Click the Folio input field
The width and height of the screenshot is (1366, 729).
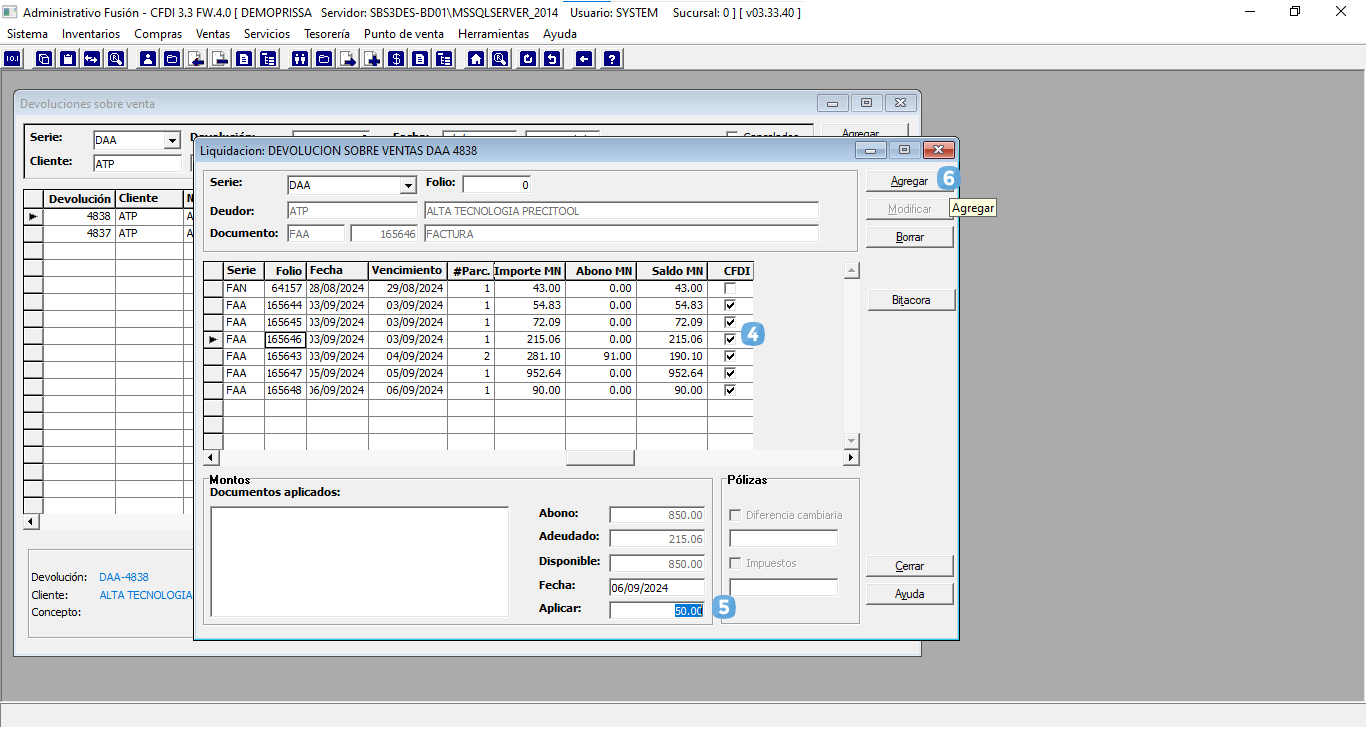pyautogui.click(x=497, y=185)
